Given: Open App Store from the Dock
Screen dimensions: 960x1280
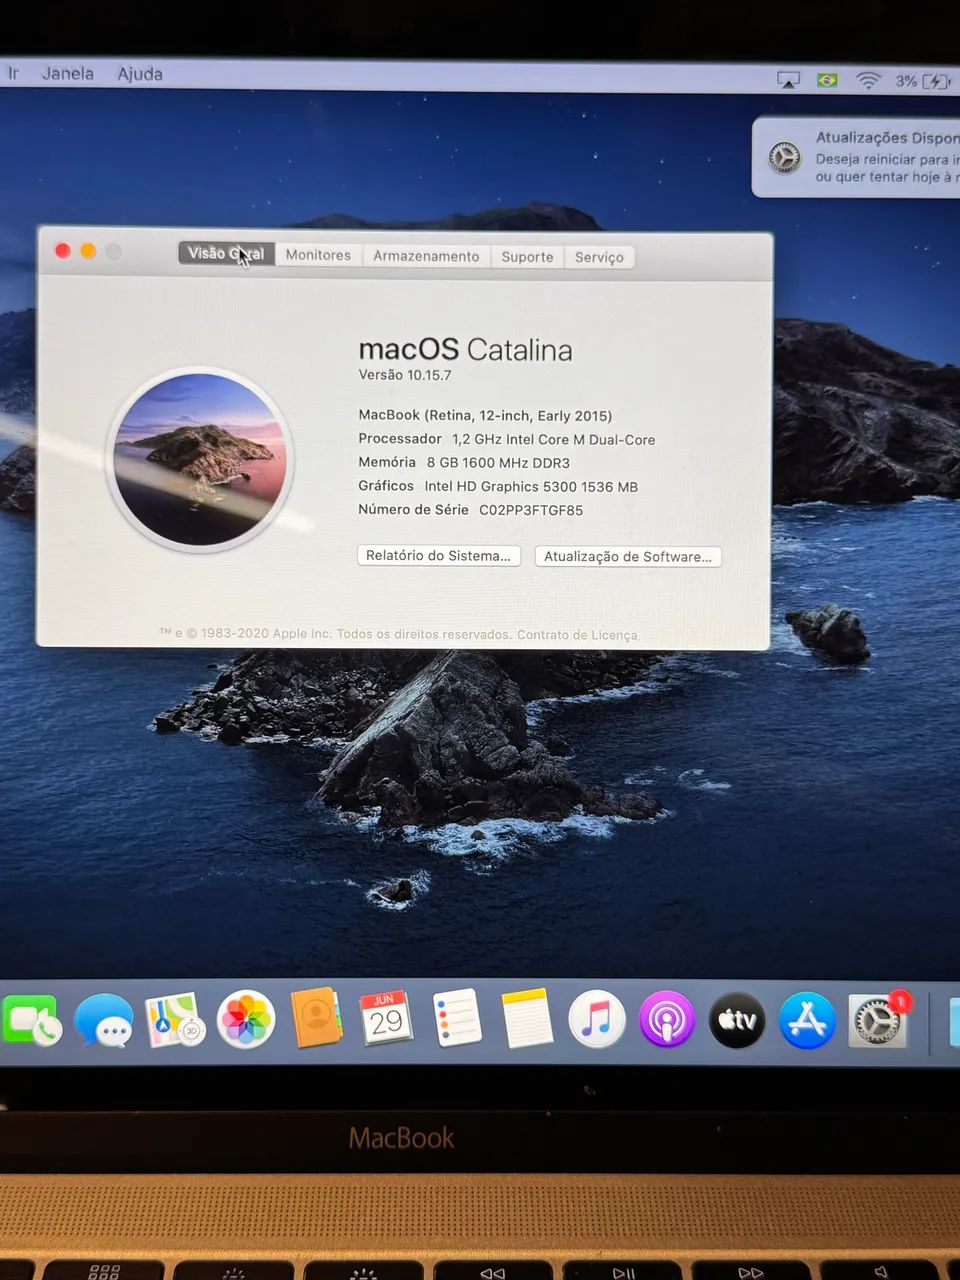Looking at the screenshot, I should click(807, 1020).
